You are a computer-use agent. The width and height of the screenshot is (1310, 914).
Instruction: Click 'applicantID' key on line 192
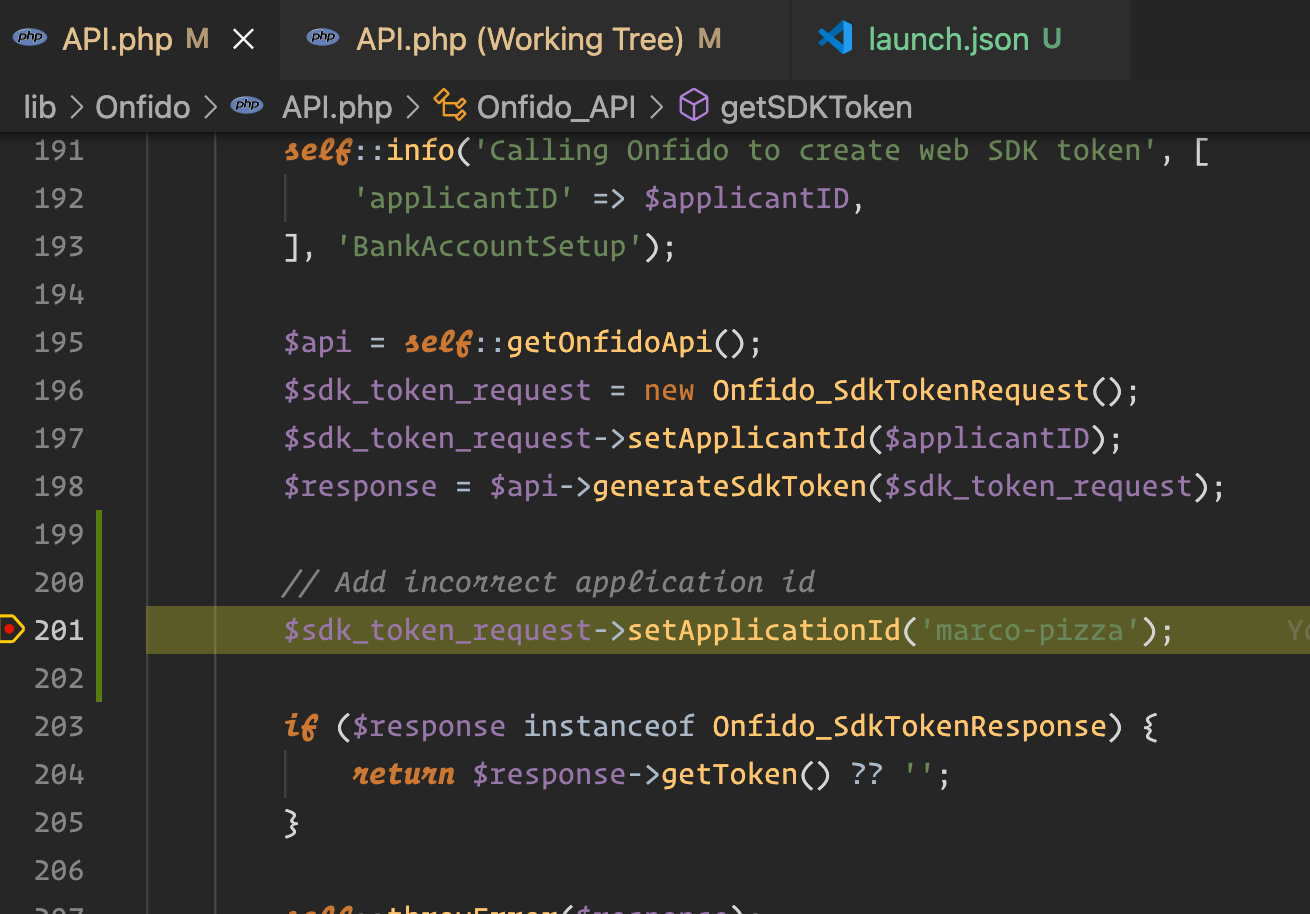464,199
